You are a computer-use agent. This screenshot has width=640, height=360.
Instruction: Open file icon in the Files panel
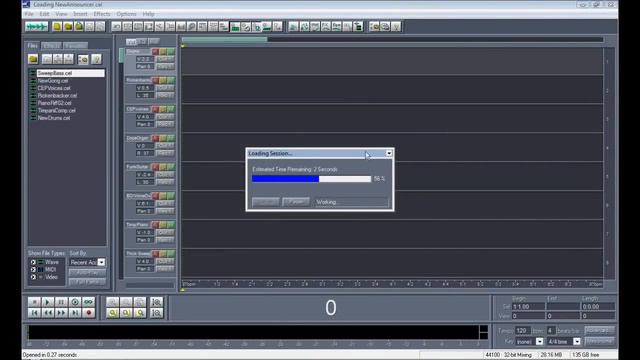pos(33,59)
